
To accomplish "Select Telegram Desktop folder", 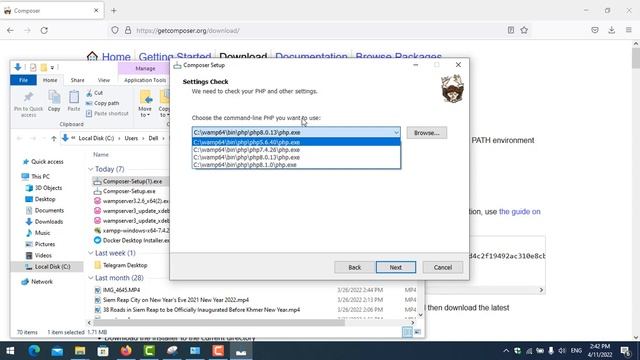I will 121,265.
